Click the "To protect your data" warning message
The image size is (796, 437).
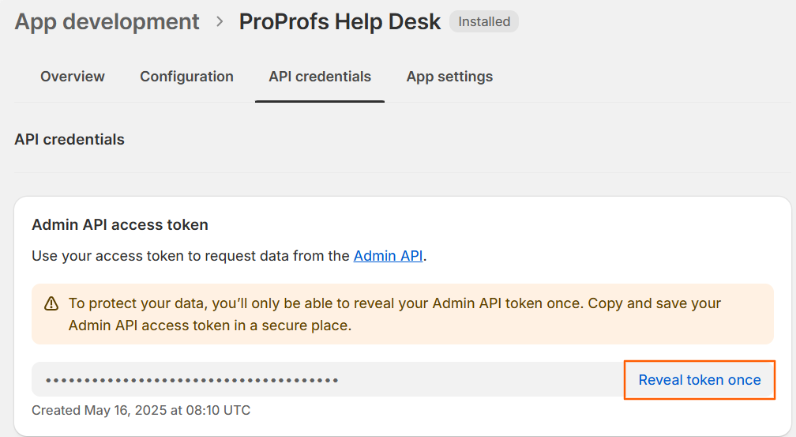click(x=395, y=303)
